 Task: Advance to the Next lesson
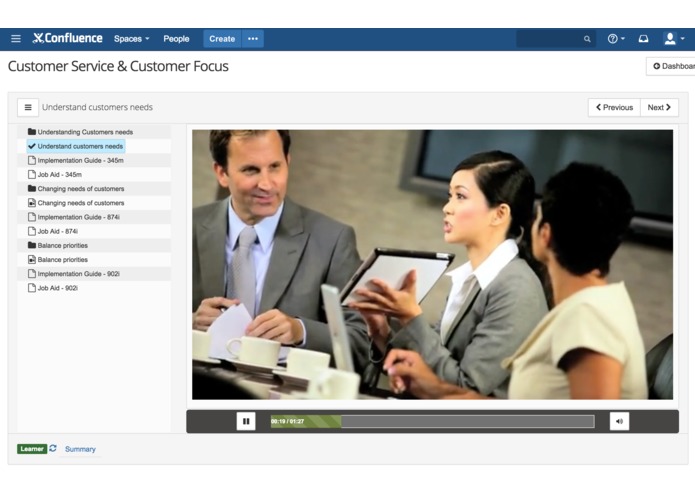660,107
